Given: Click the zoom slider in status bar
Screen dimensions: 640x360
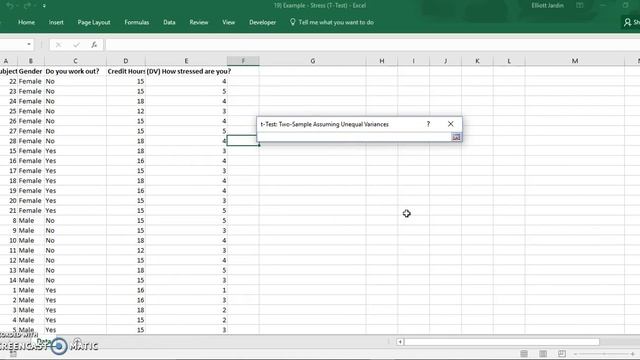Looking at the screenshot, I should (x=604, y=354).
